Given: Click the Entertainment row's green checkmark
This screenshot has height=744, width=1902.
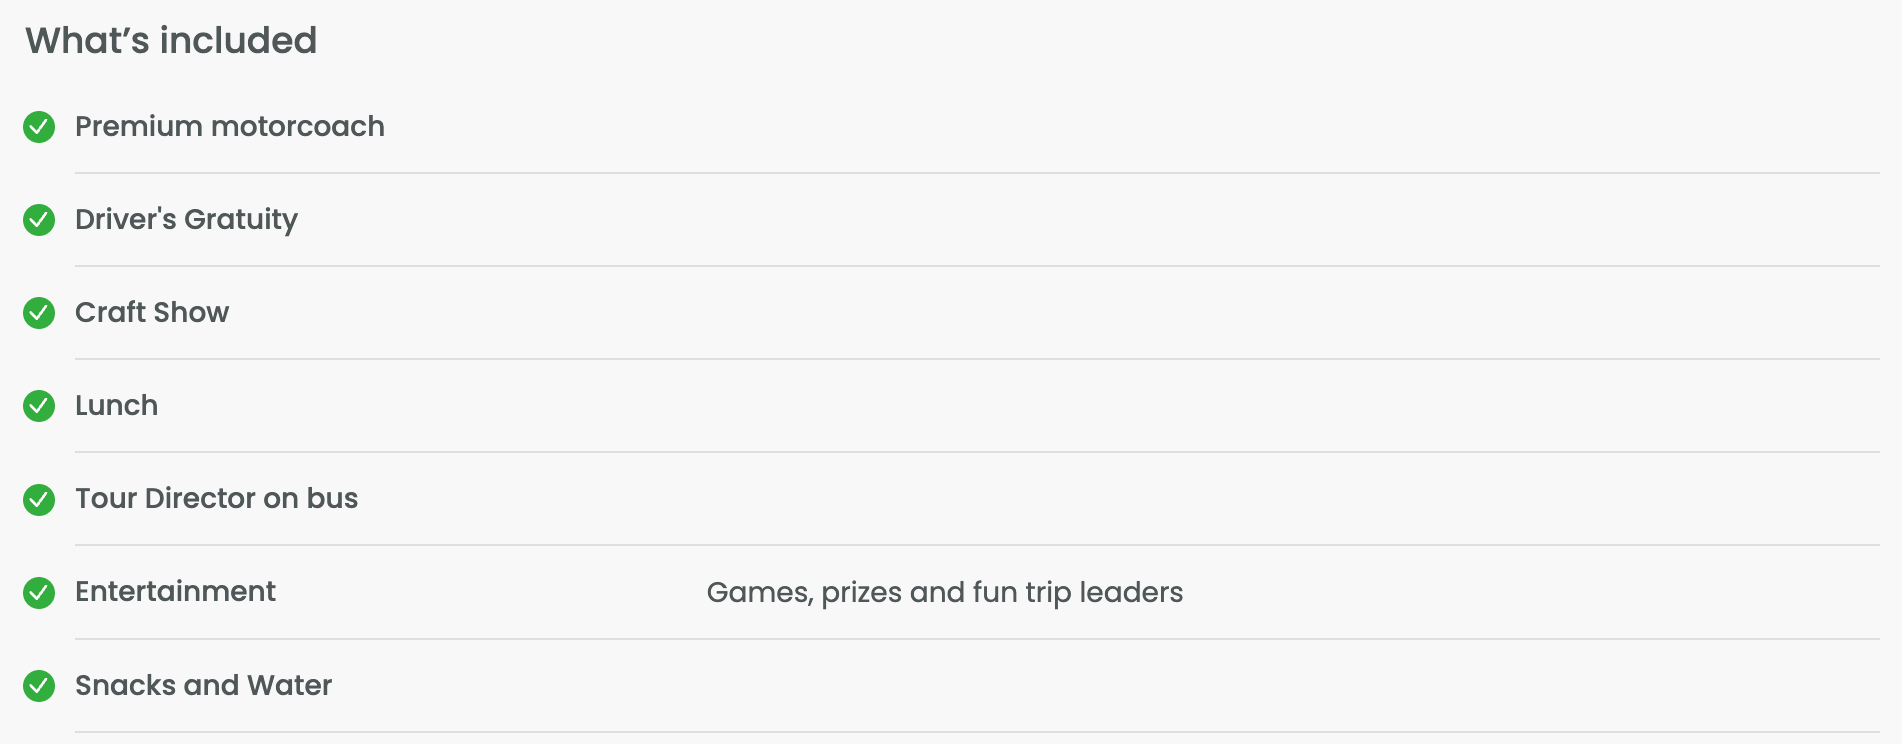Looking at the screenshot, I should tap(39, 592).
